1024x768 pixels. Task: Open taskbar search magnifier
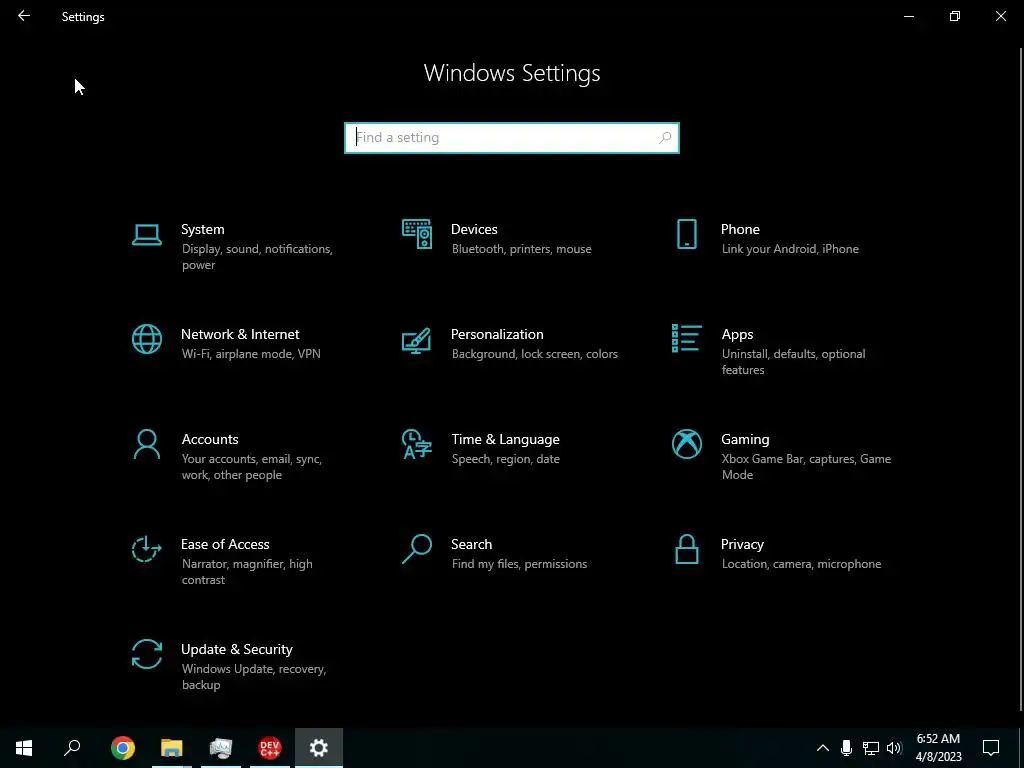pyautogui.click(x=72, y=748)
